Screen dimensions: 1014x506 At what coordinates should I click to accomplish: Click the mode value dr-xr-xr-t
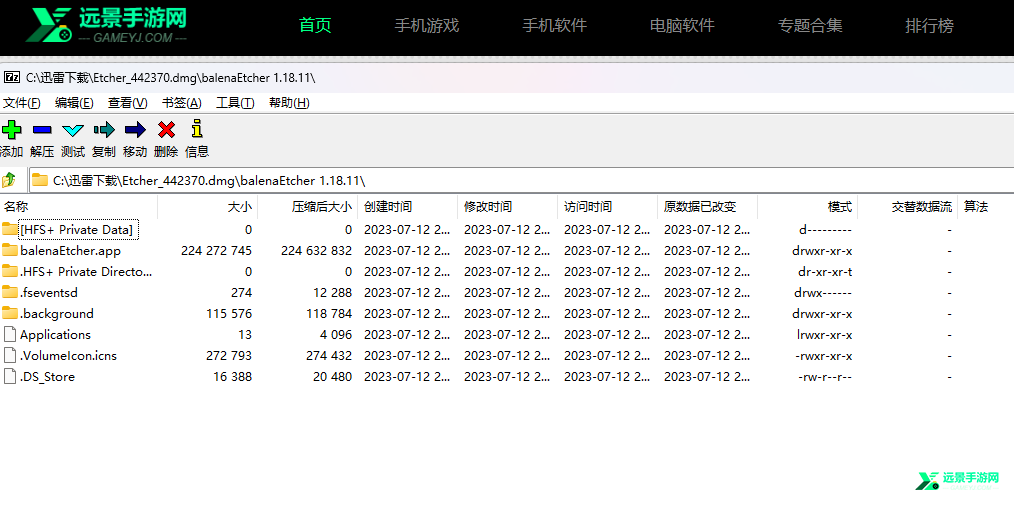tap(825, 272)
